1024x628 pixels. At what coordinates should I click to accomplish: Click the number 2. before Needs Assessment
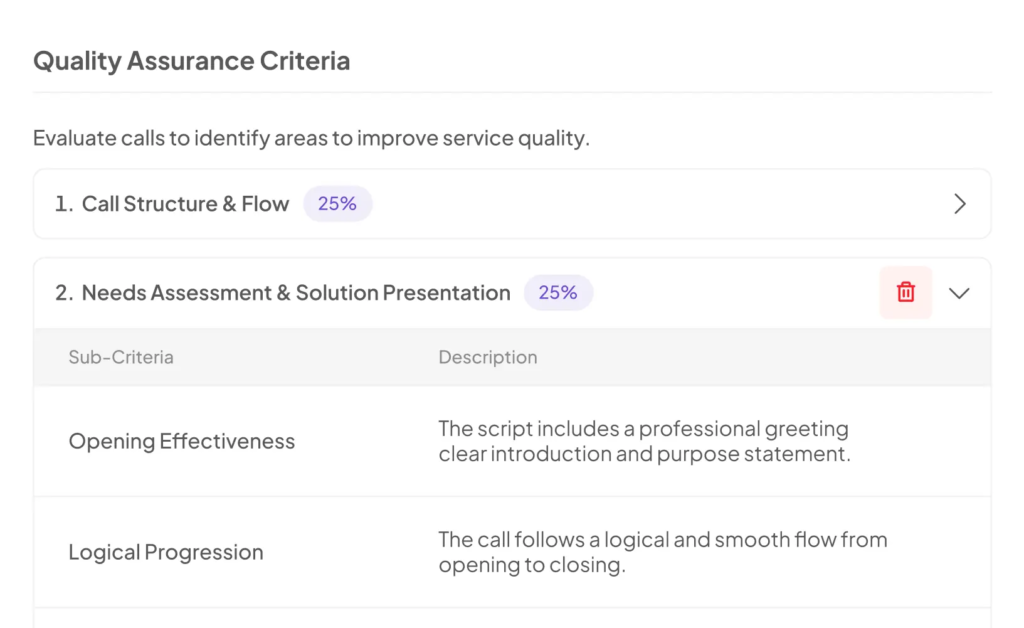[64, 292]
